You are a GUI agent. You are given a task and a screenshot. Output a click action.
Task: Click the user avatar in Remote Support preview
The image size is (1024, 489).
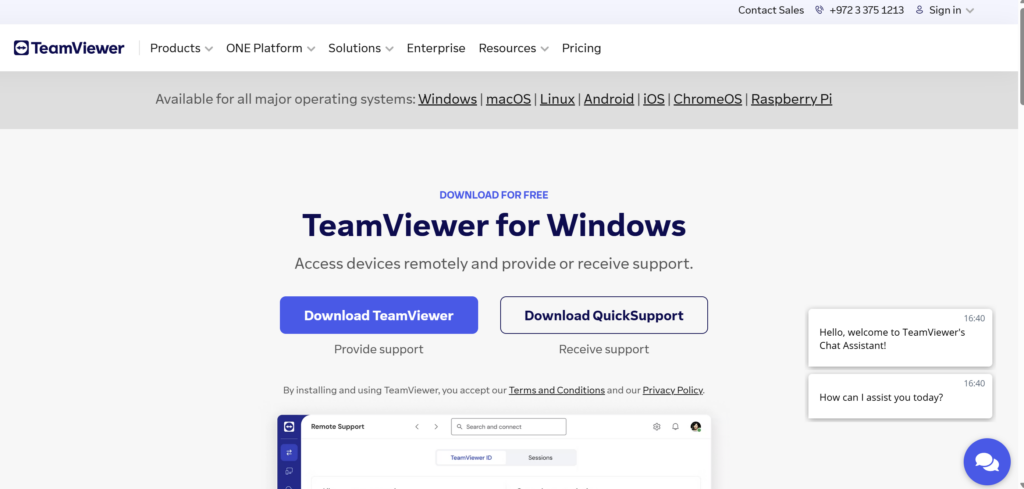pyautogui.click(x=696, y=426)
